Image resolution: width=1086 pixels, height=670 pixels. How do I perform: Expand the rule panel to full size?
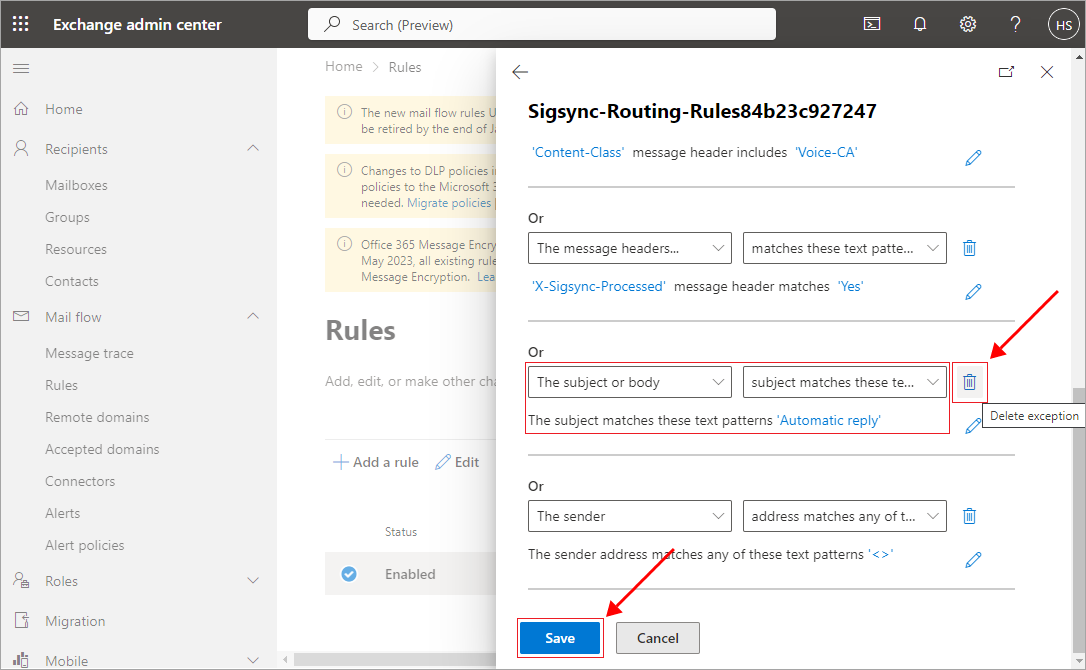tap(1006, 72)
